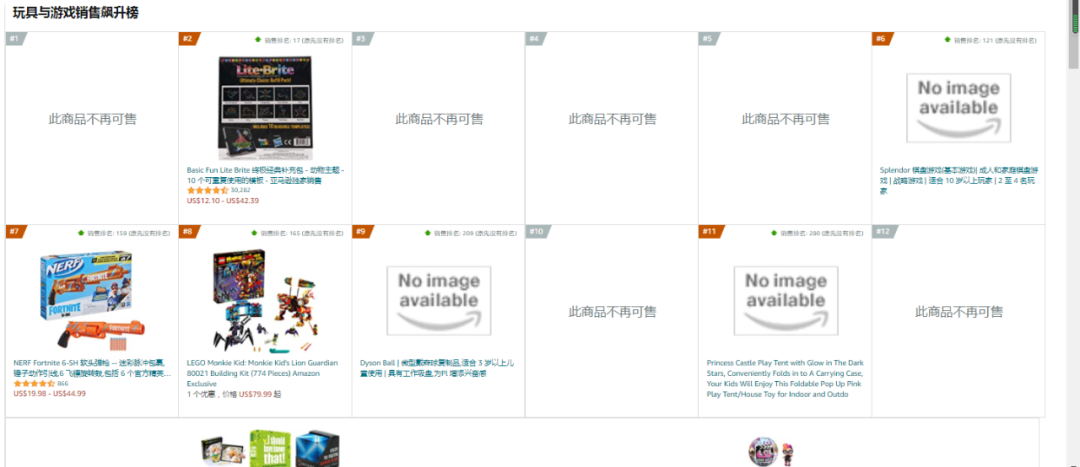
Task: Open the green 'I should have known that!' box thumbnail
Action: (271, 448)
